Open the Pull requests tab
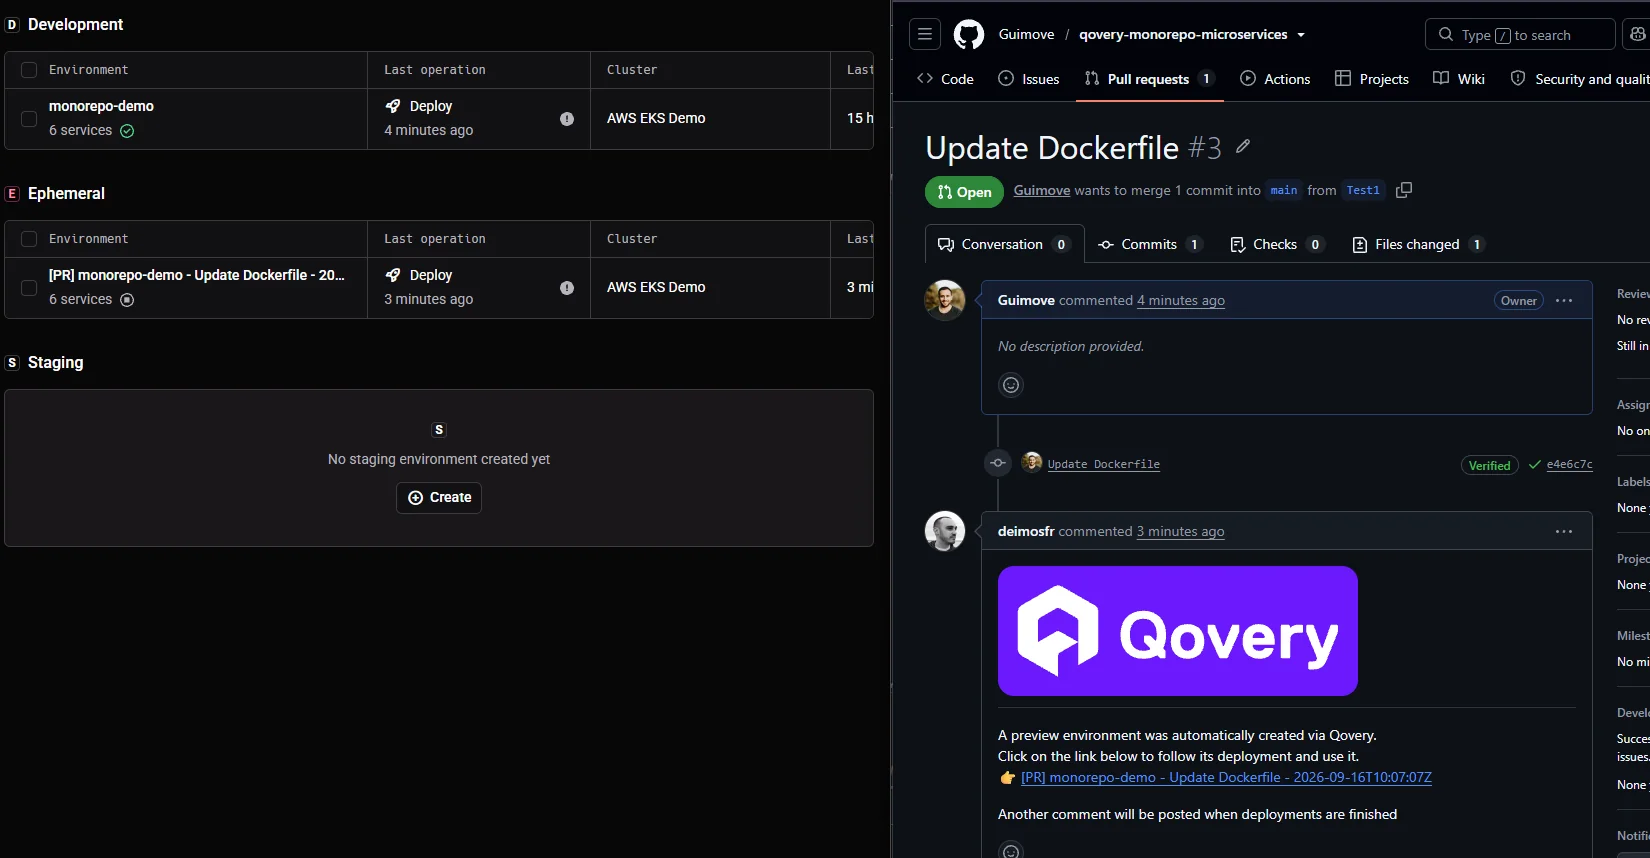Image resolution: width=1650 pixels, height=858 pixels. (1149, 79)
